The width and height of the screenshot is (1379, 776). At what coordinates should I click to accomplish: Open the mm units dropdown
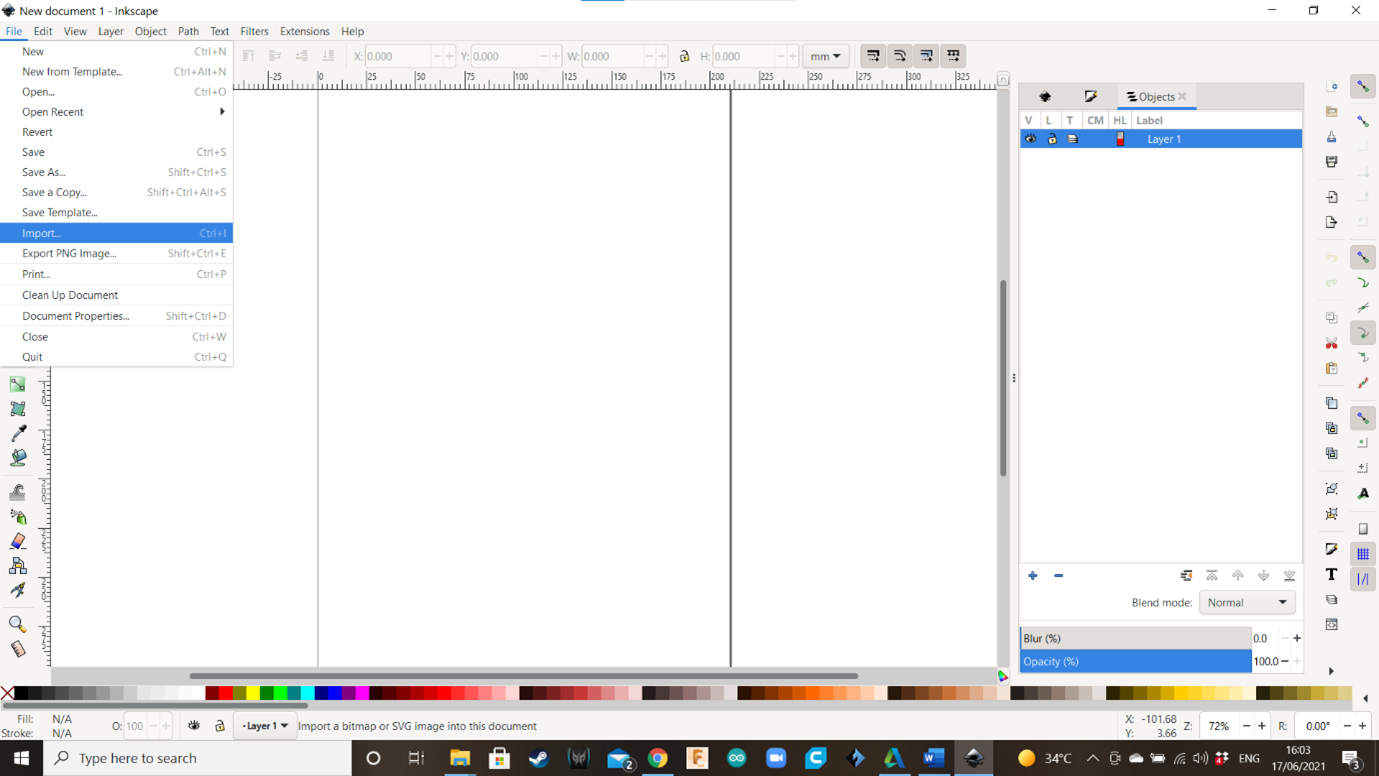coord(826,57)
